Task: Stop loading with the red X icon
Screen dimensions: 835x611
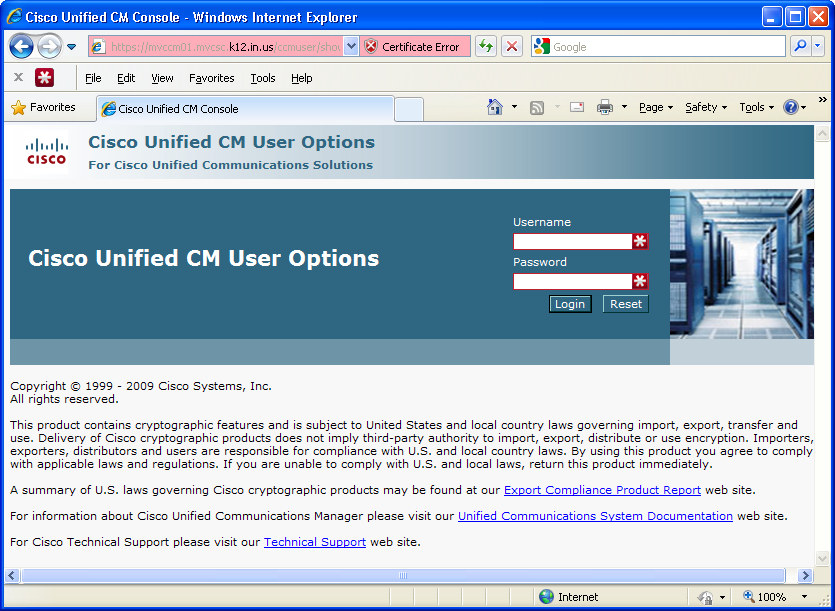Action: [x=512, y=47]
